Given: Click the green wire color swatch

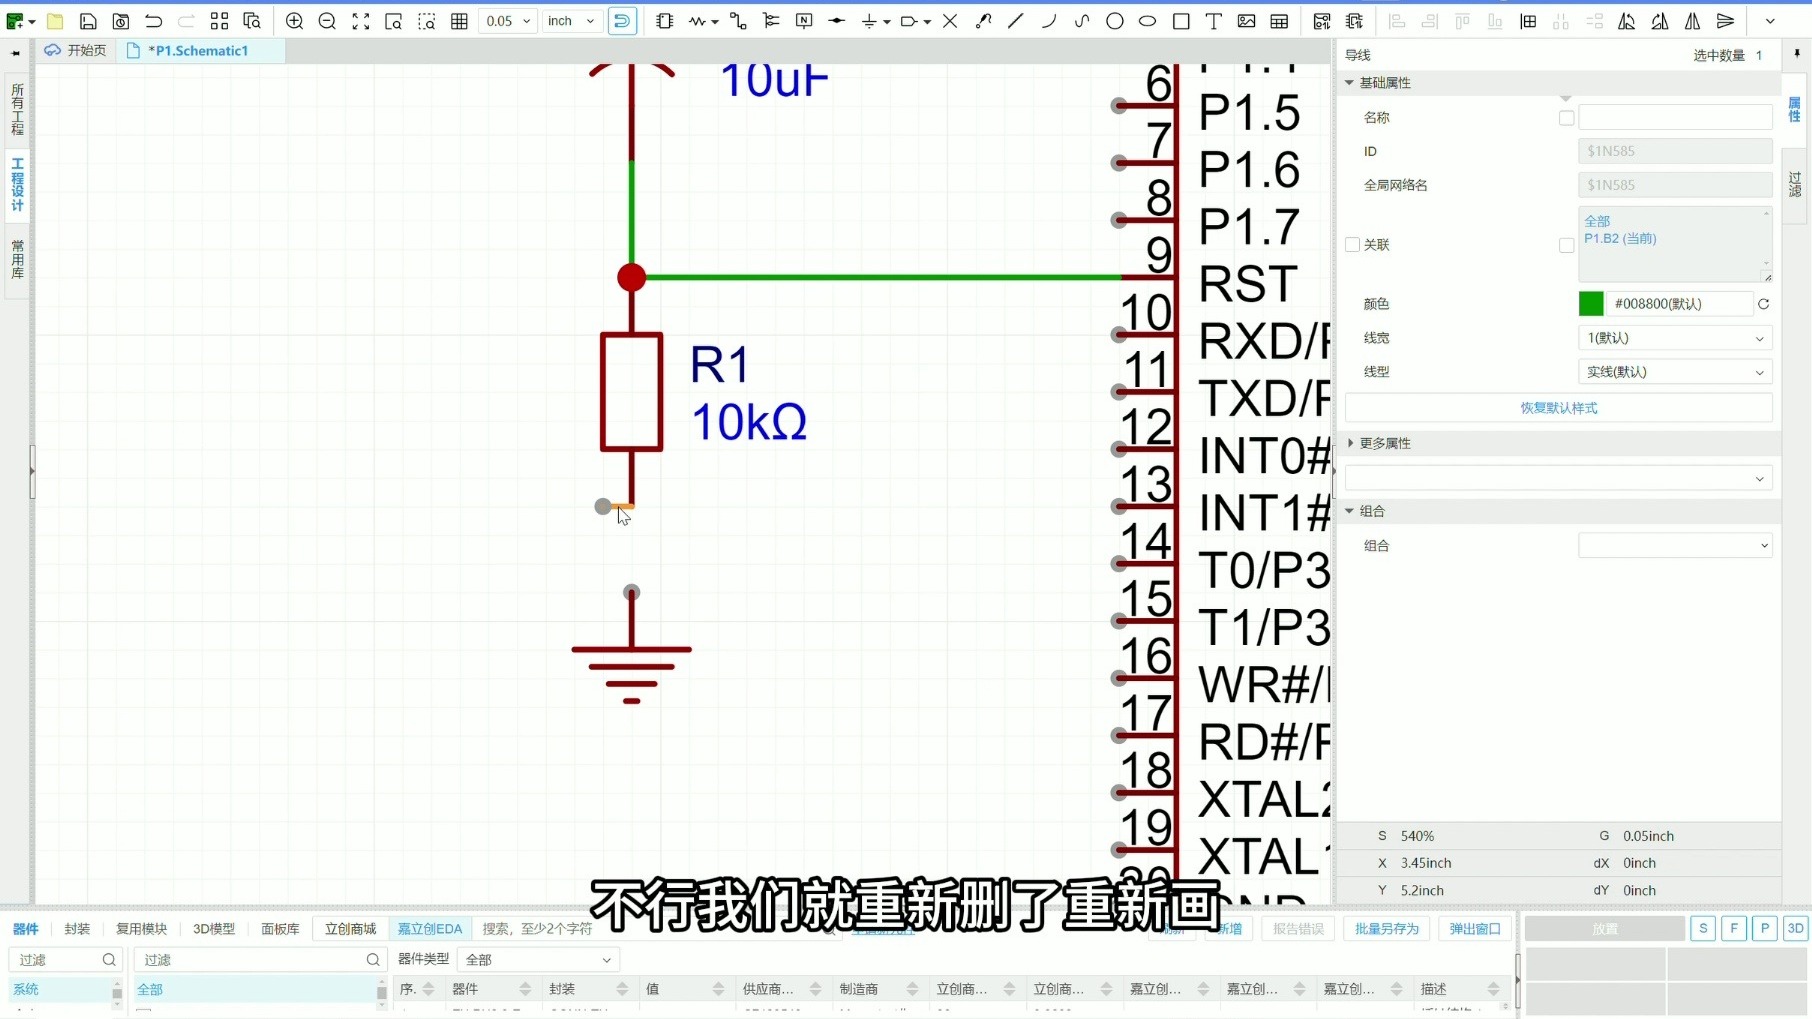Looking at the screenshot, I should click(1591, 304).
